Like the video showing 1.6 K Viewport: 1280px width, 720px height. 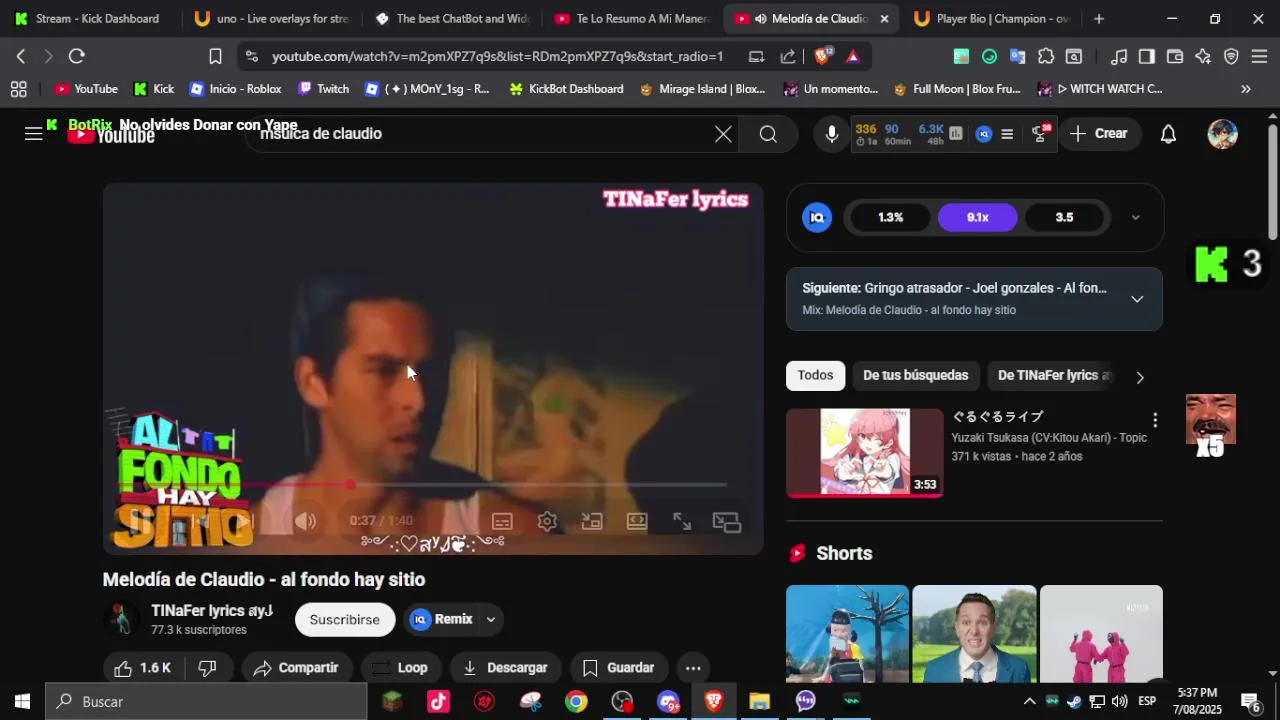(143, 668)
